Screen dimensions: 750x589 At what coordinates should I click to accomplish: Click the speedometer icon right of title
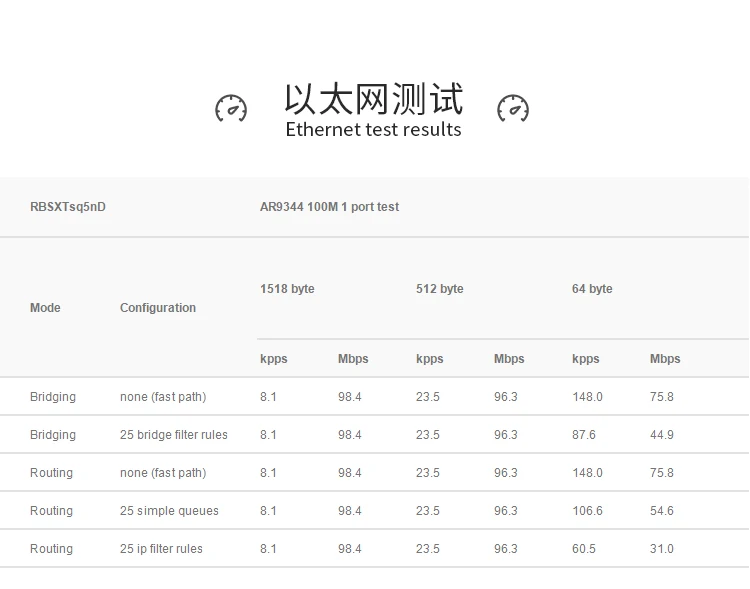(513, 108)
